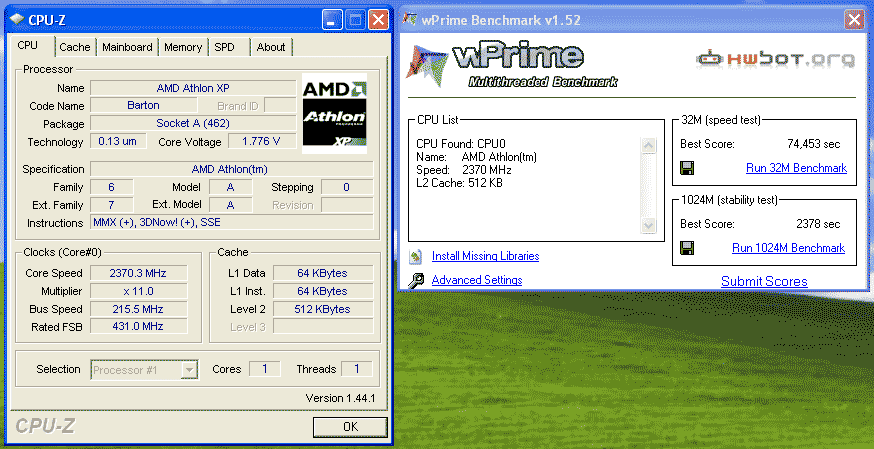Click the AMD Athlon XP logo image

click(334, 114)
